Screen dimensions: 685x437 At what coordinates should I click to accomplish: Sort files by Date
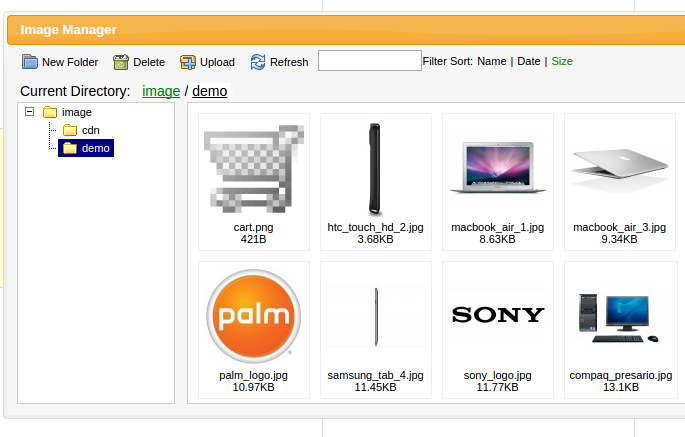(529, 61)
